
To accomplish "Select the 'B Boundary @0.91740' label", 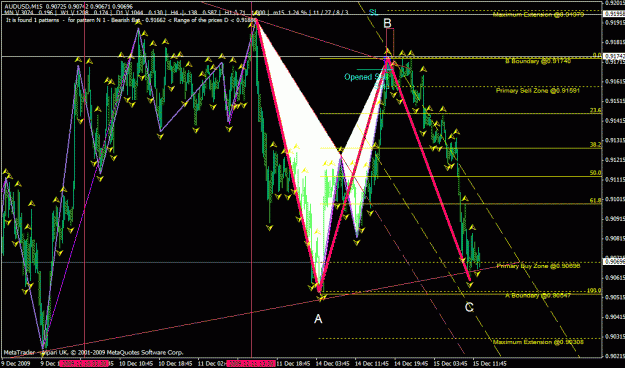I will 538,61.
